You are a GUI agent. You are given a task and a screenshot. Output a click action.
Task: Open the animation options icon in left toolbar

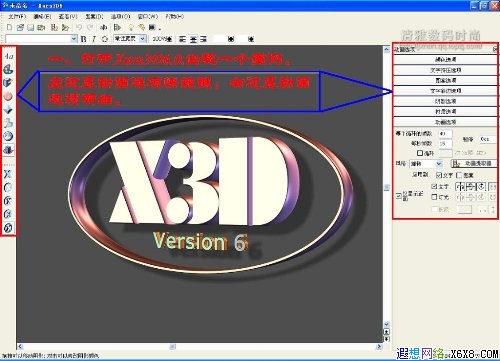pos(8,149)
